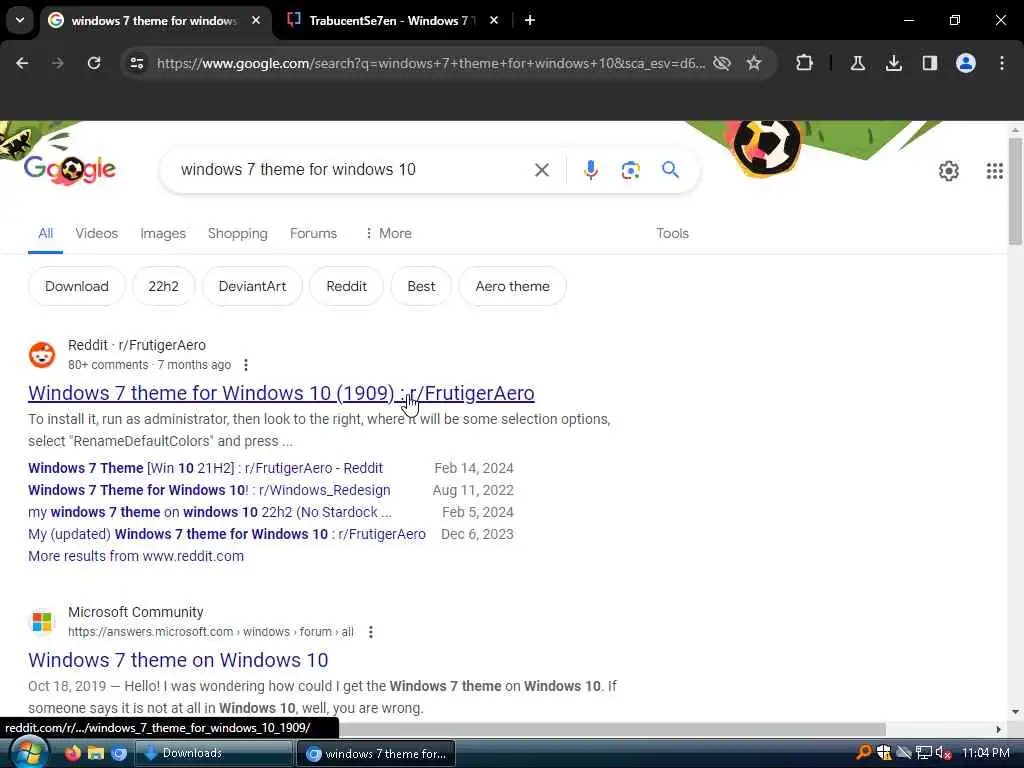1024x768 pixels.
Task: Start a voice search with microphone
Action: coord(590,170)
